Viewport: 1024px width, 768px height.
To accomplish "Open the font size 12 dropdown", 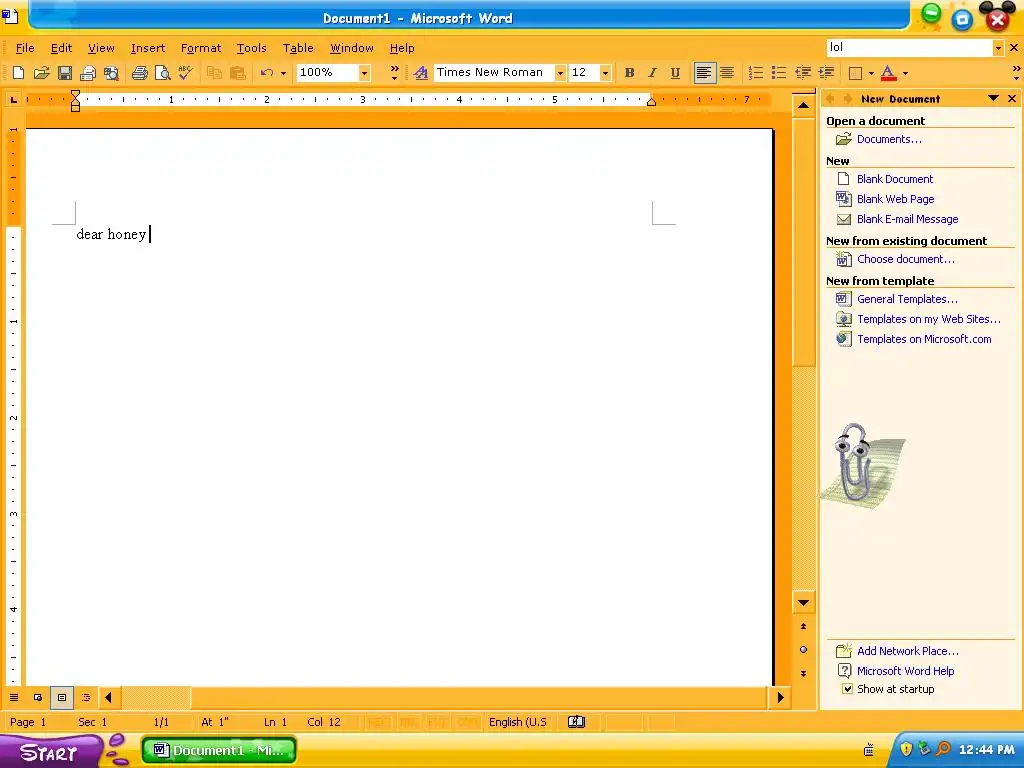I will tap(605, 72).
